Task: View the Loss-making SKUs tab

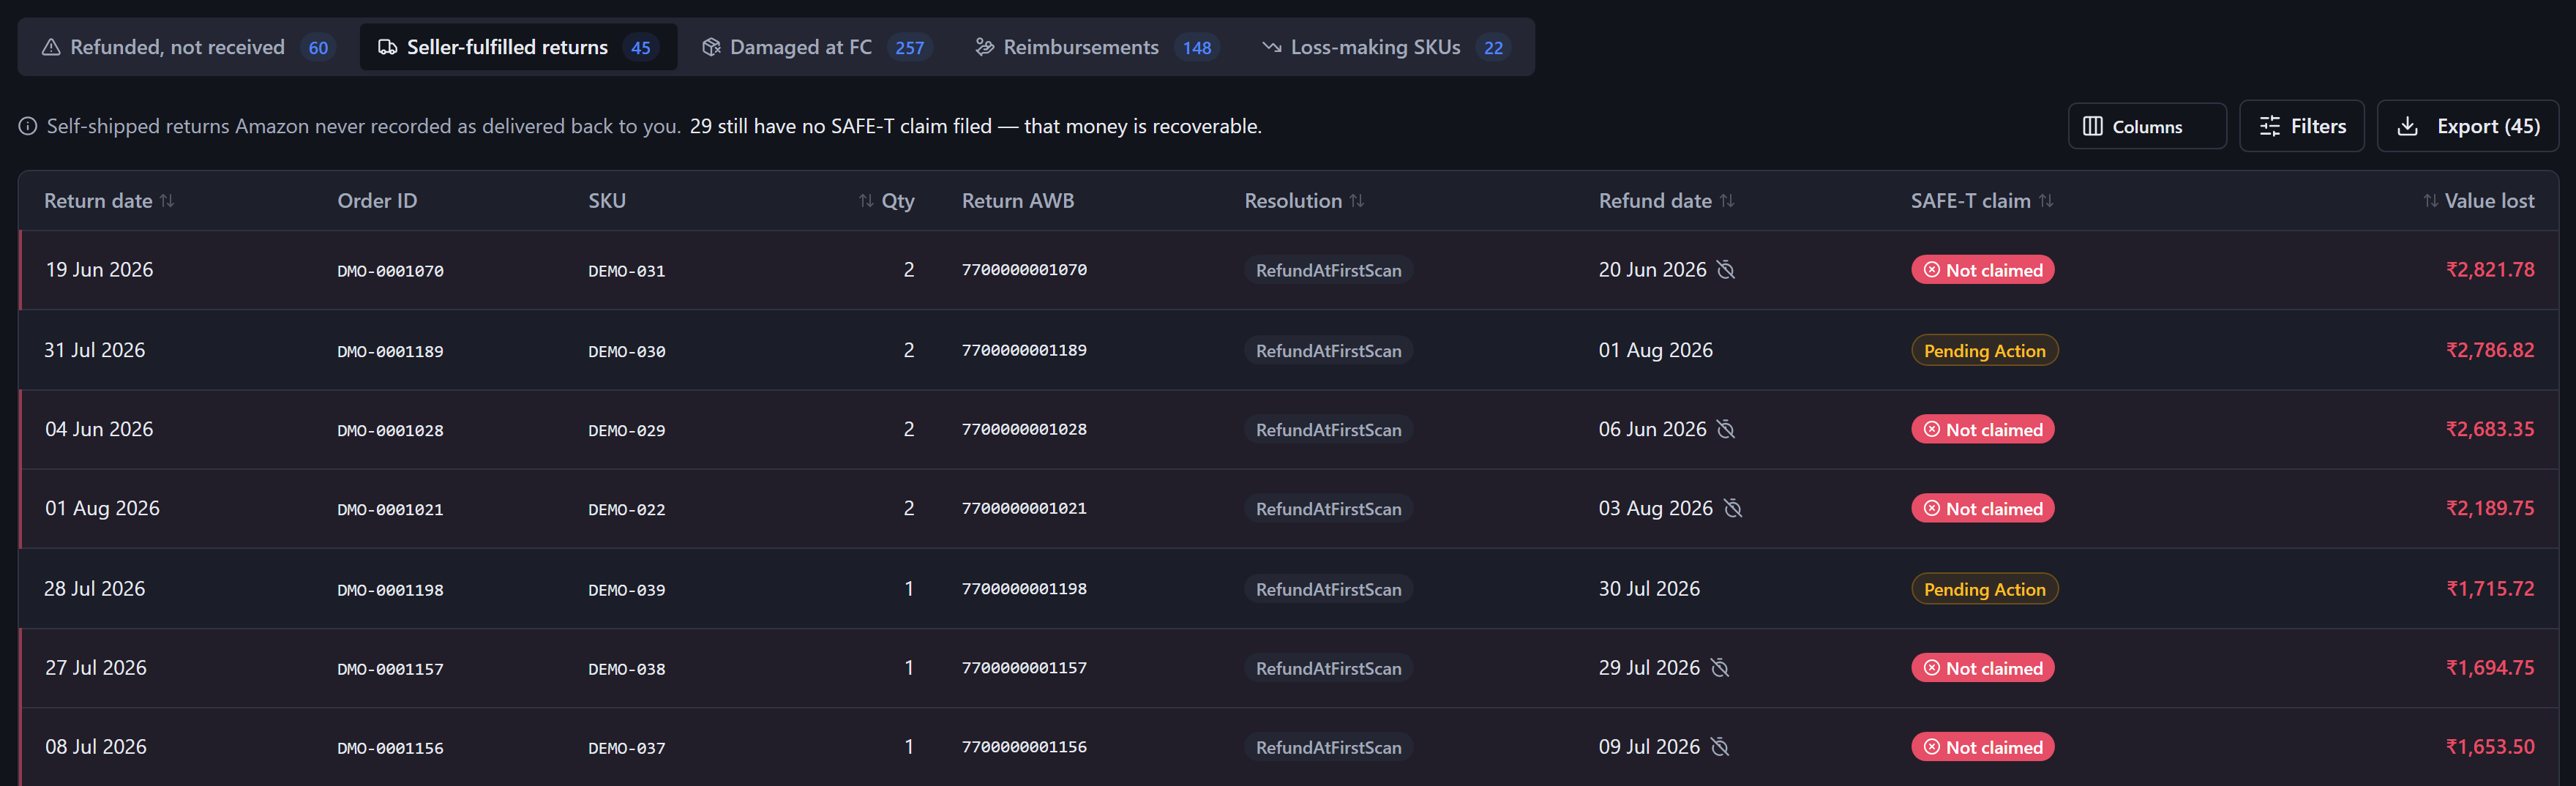Action: click(x=1385, y=47)
